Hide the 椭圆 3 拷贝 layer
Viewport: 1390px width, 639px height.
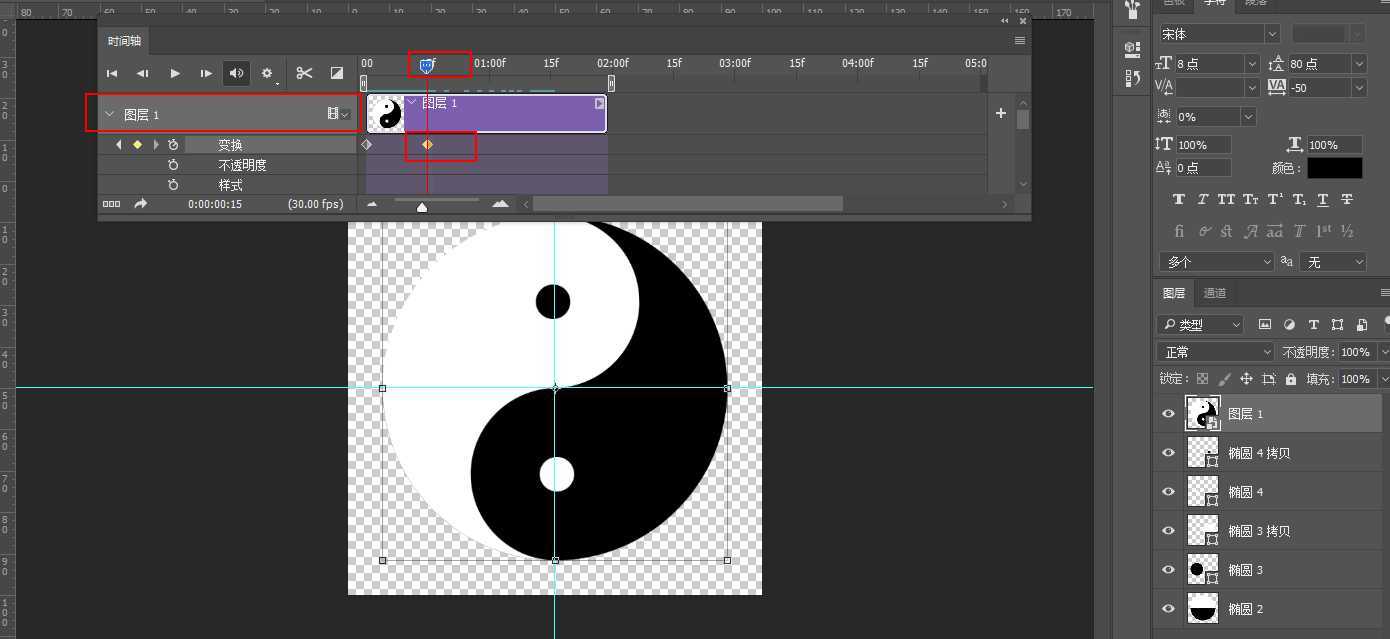click(1168, 530)
